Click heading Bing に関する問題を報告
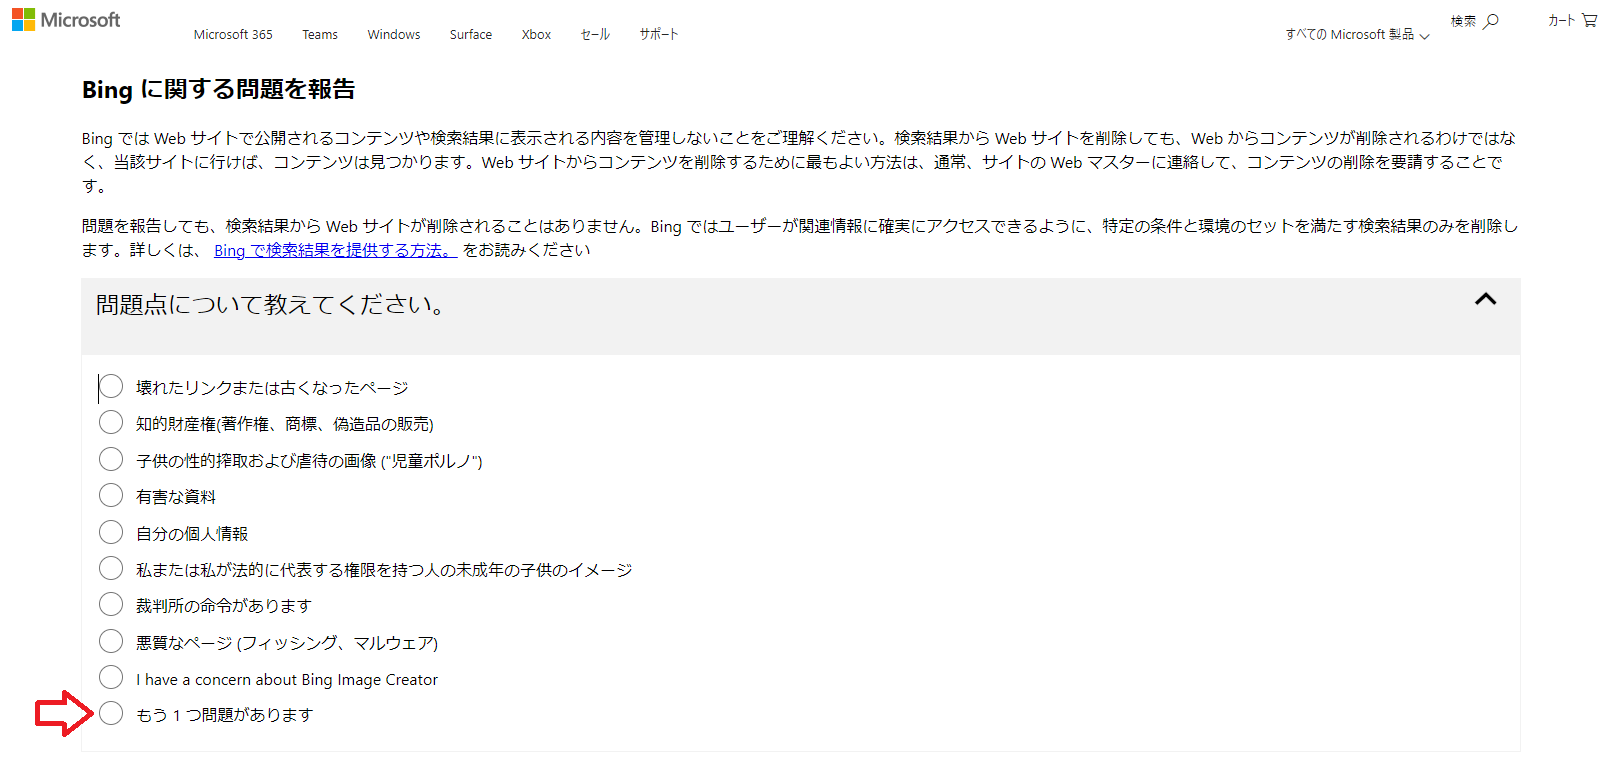Image resolution: width=1618 pixels, height=773 pixels. (x=218, y=89)
